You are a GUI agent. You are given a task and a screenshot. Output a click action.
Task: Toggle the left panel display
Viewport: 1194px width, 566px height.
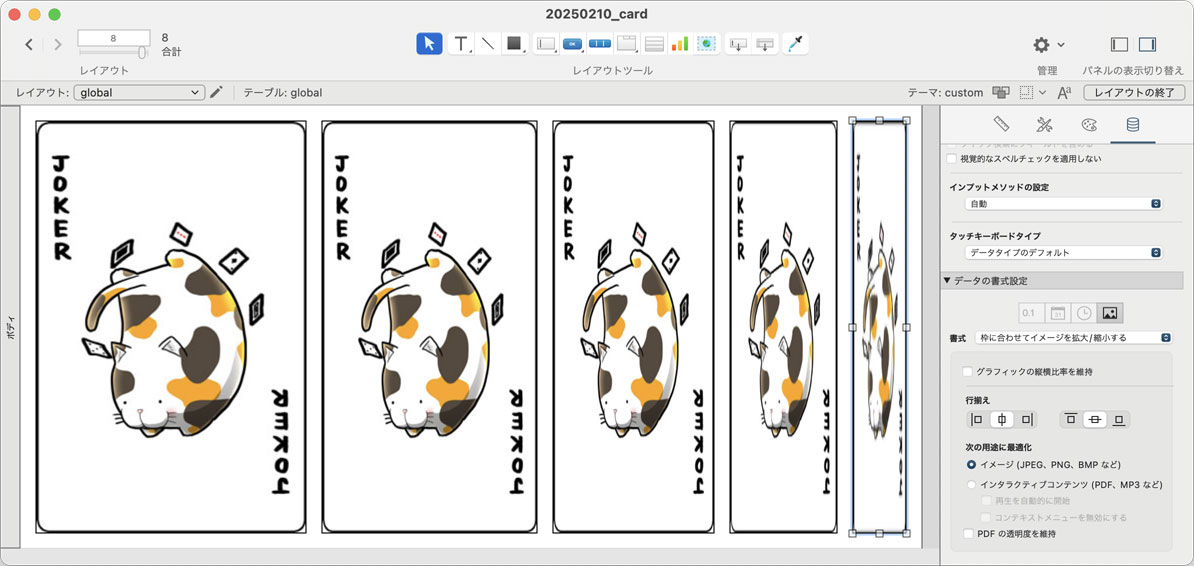(1119, 44)
